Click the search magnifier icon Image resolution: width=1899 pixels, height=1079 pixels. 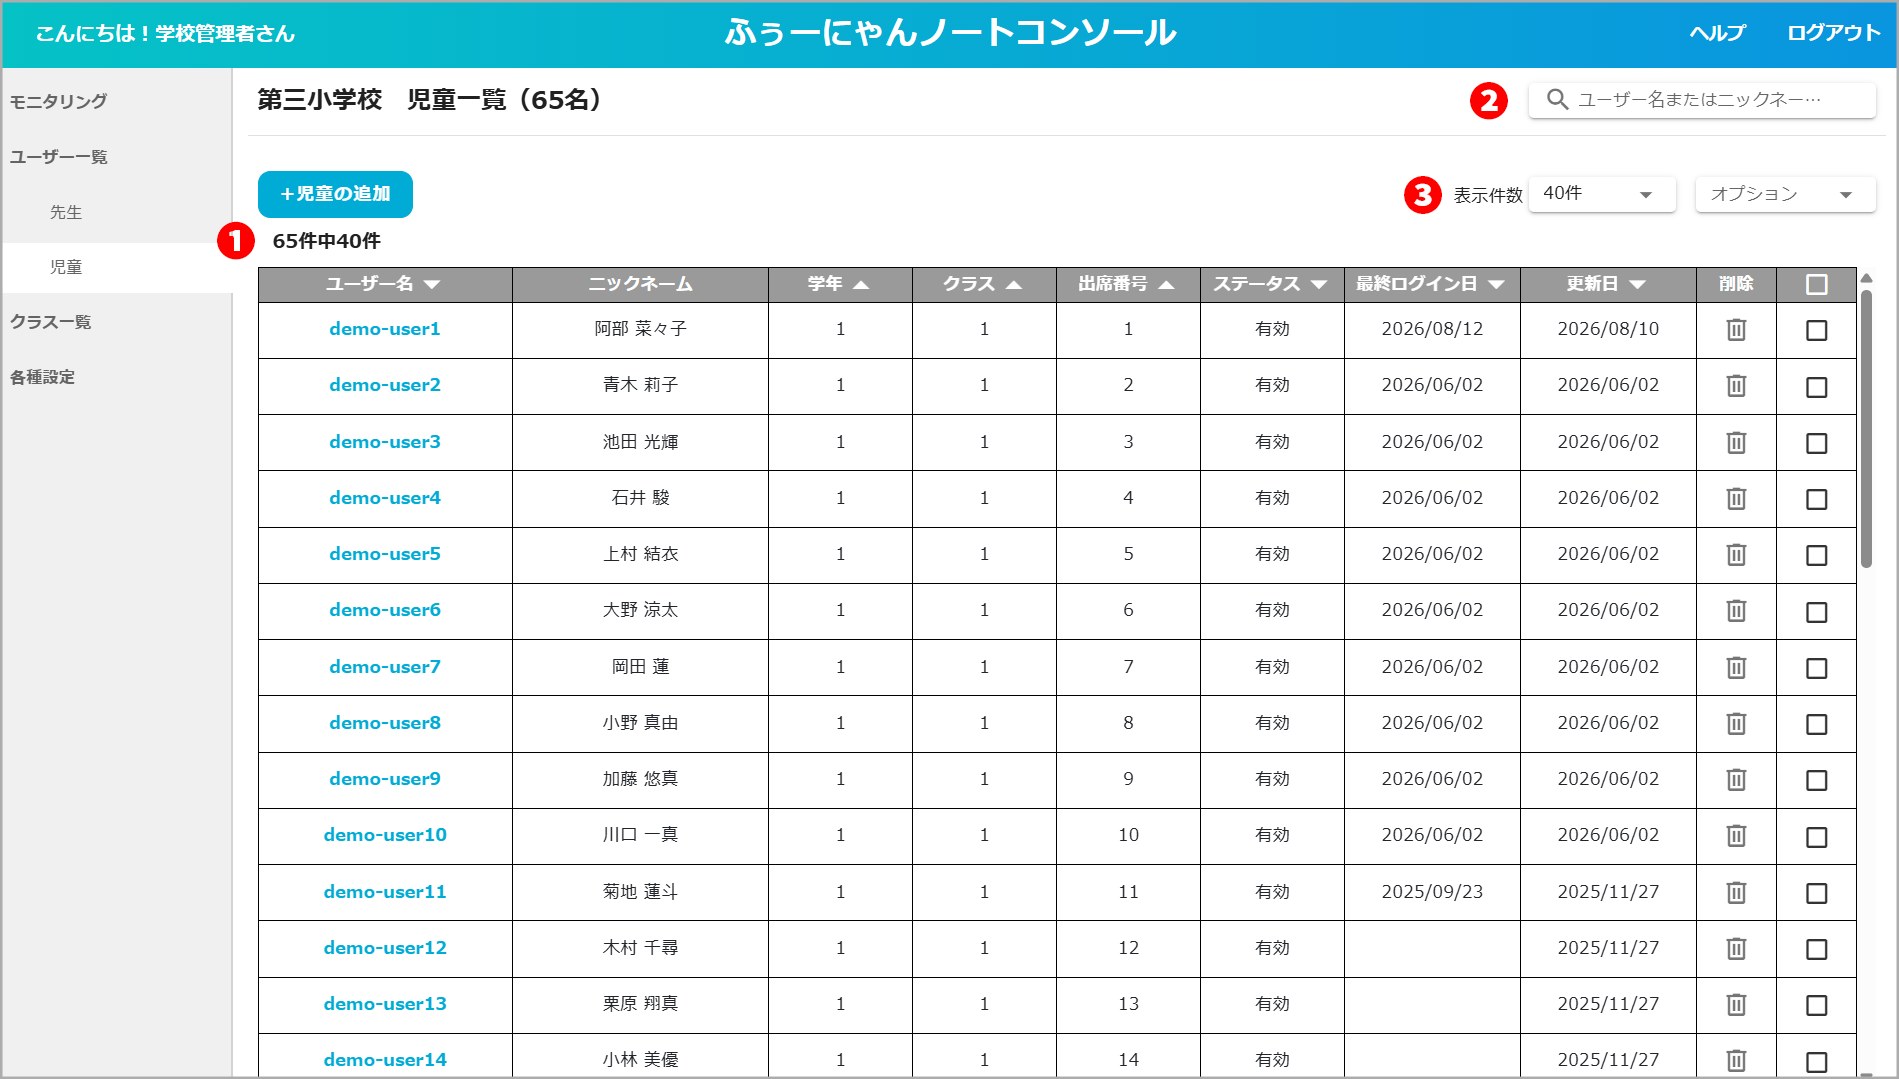tap(1557, 99)
